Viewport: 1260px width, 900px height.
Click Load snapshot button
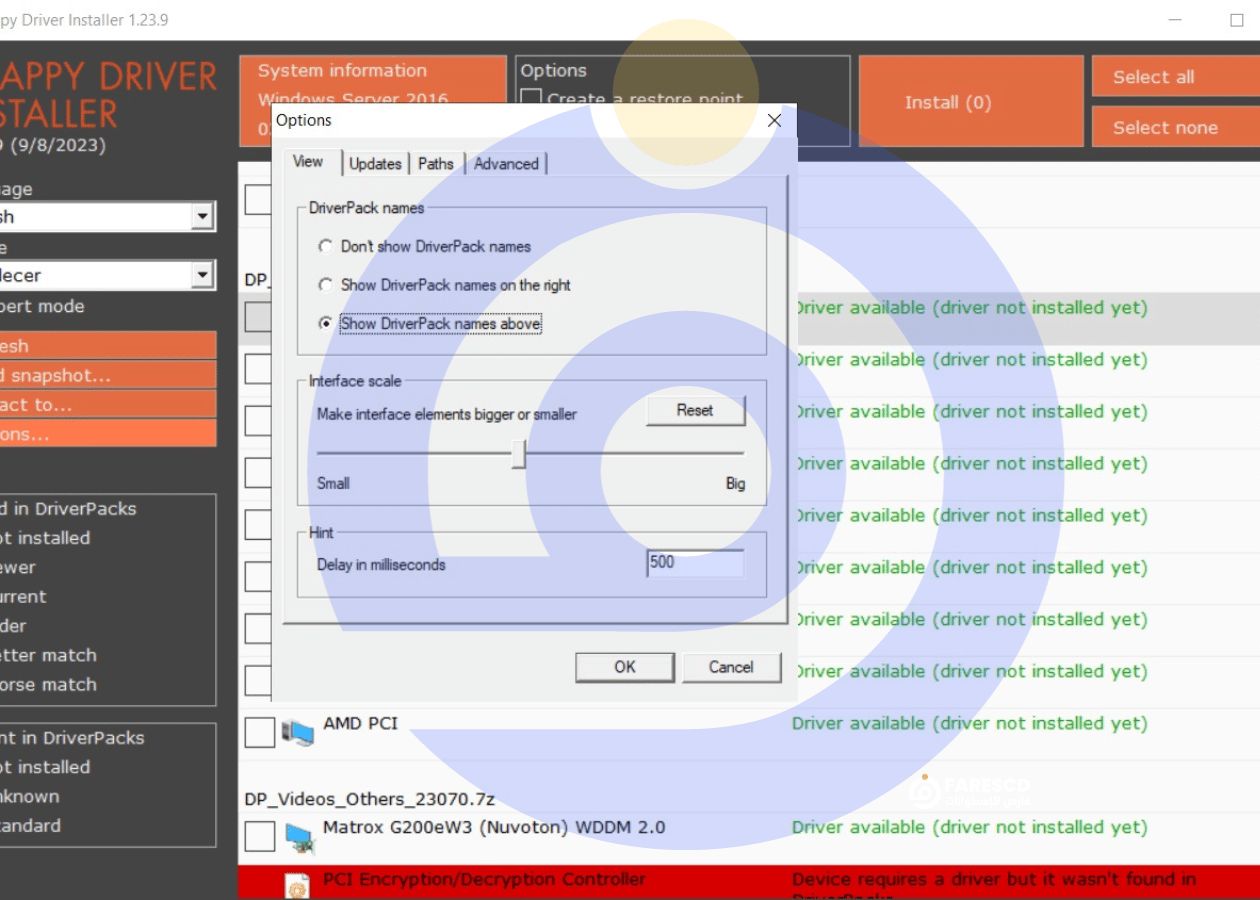coord(107,375)
